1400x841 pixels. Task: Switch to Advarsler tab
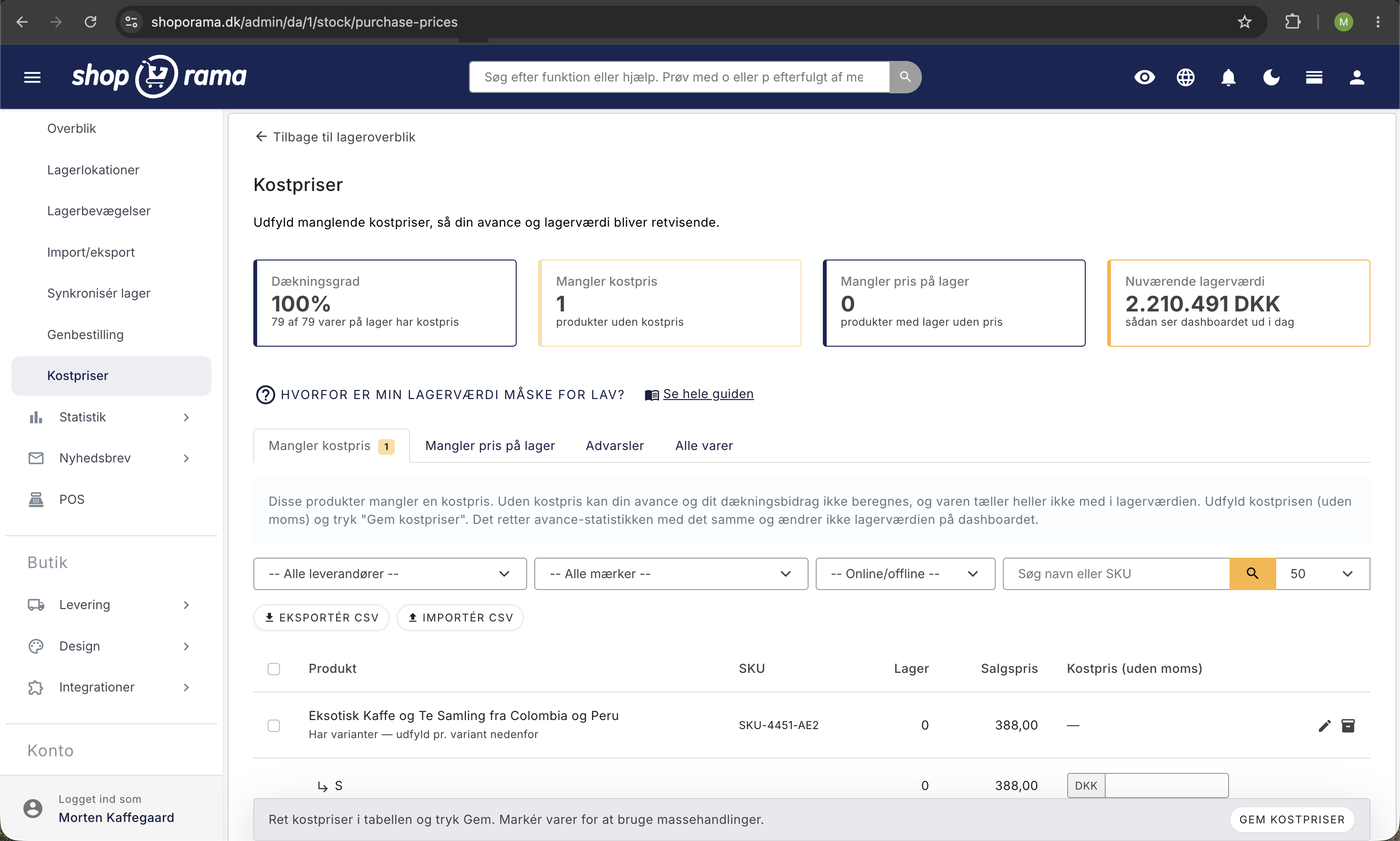coord(615,446)
